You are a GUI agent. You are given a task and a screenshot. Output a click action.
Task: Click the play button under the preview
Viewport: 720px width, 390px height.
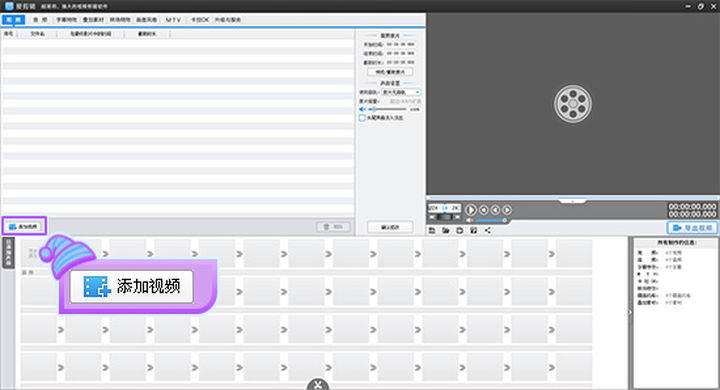tap(471, 210)
